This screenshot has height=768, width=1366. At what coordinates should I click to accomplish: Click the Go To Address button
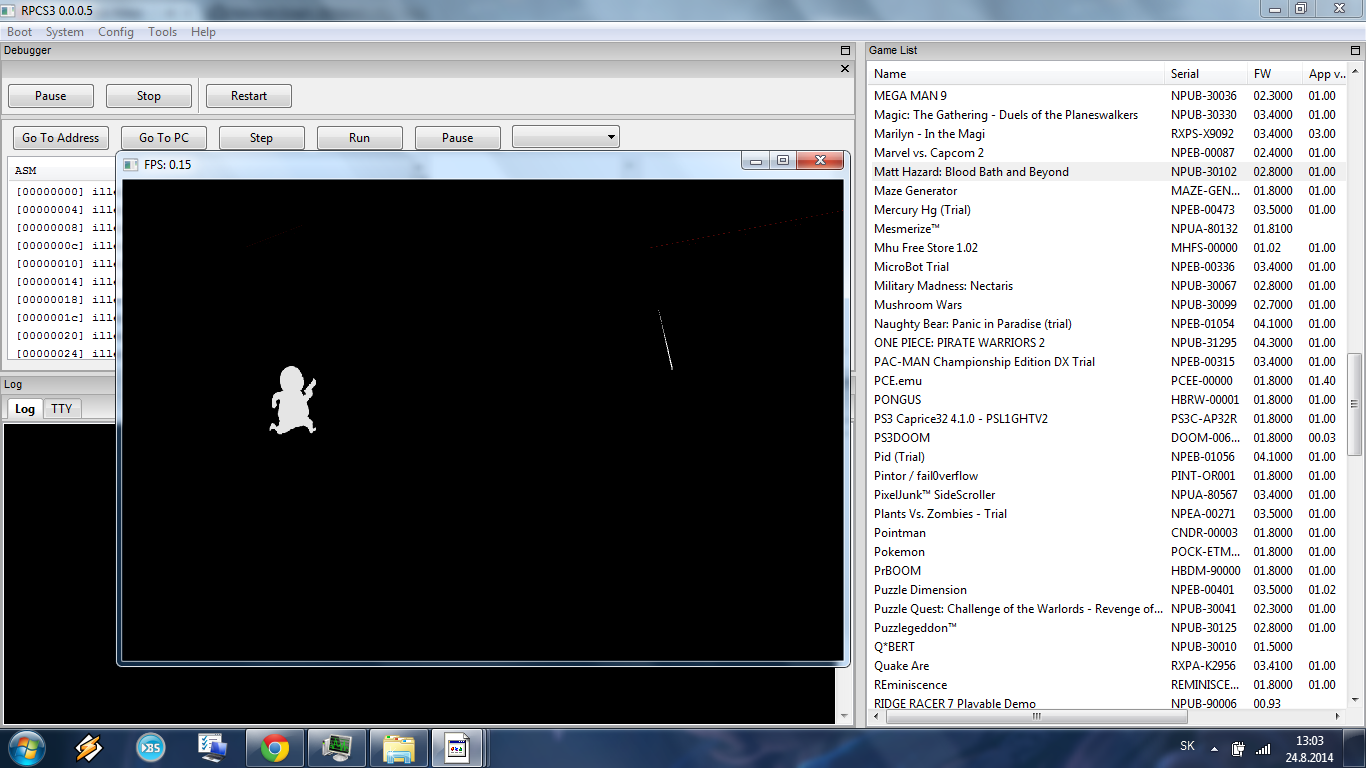pyautogui.click(x=61, y=138)
